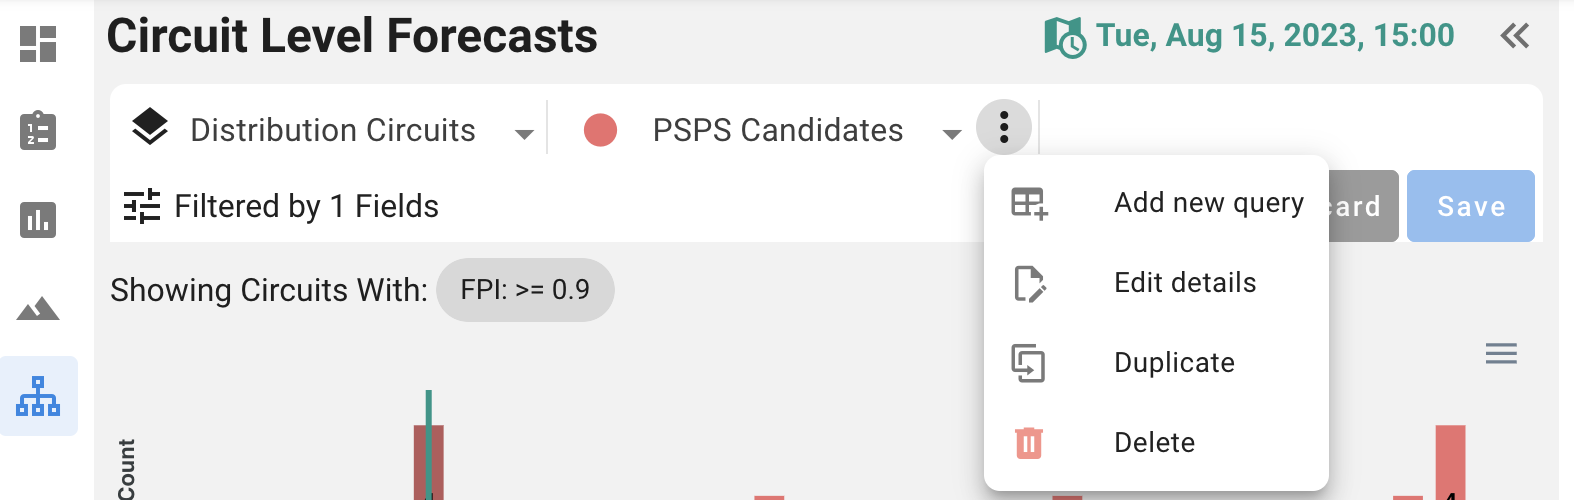
Task: Choose Delete from the context menu
Action: 1154,443
